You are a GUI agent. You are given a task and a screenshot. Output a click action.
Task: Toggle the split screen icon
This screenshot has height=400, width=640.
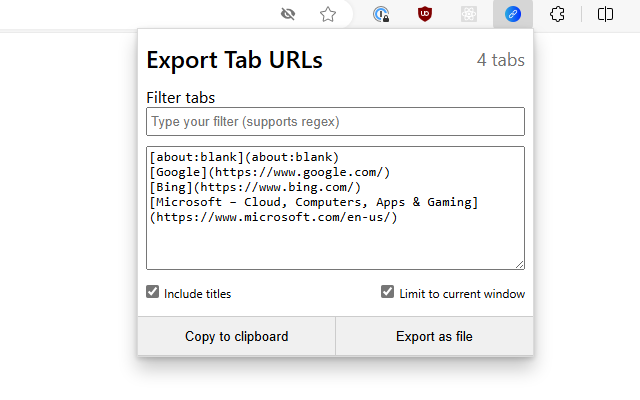[605, 14]
